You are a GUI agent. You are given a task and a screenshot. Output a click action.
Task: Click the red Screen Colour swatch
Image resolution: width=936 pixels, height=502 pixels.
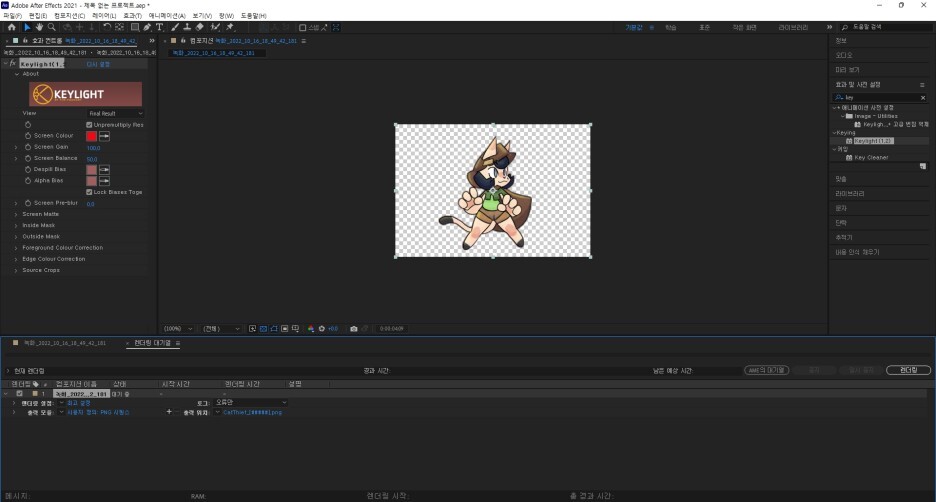click(x=91, y=137)
